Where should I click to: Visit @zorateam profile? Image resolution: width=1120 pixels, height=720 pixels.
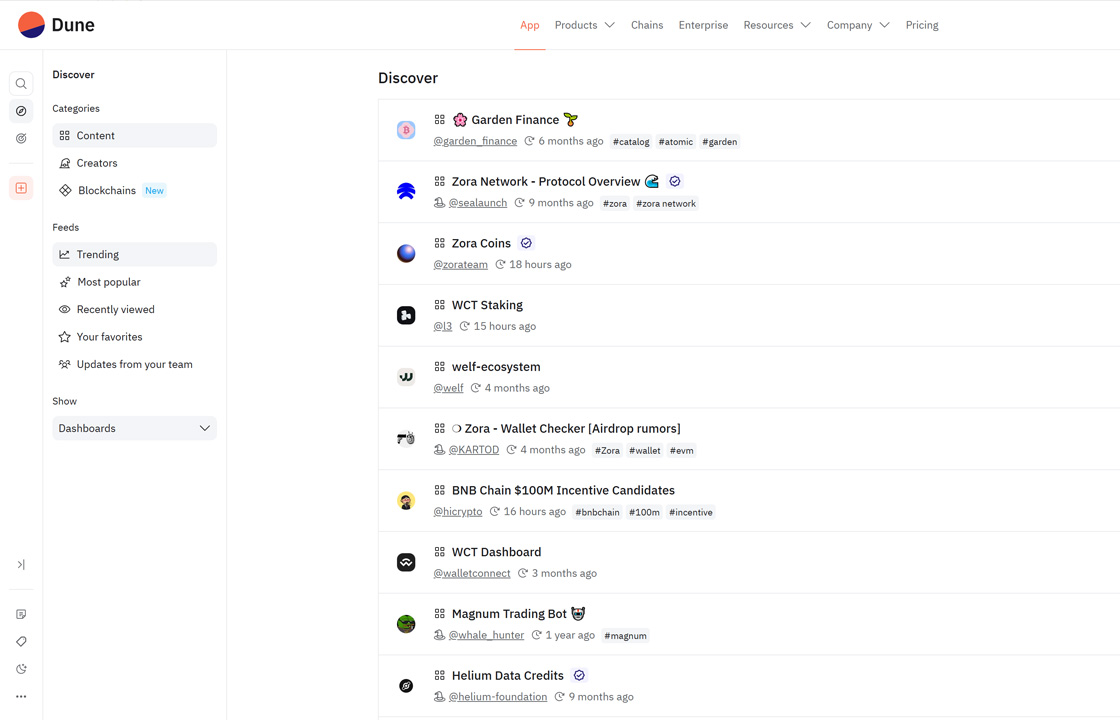point(461,264)
